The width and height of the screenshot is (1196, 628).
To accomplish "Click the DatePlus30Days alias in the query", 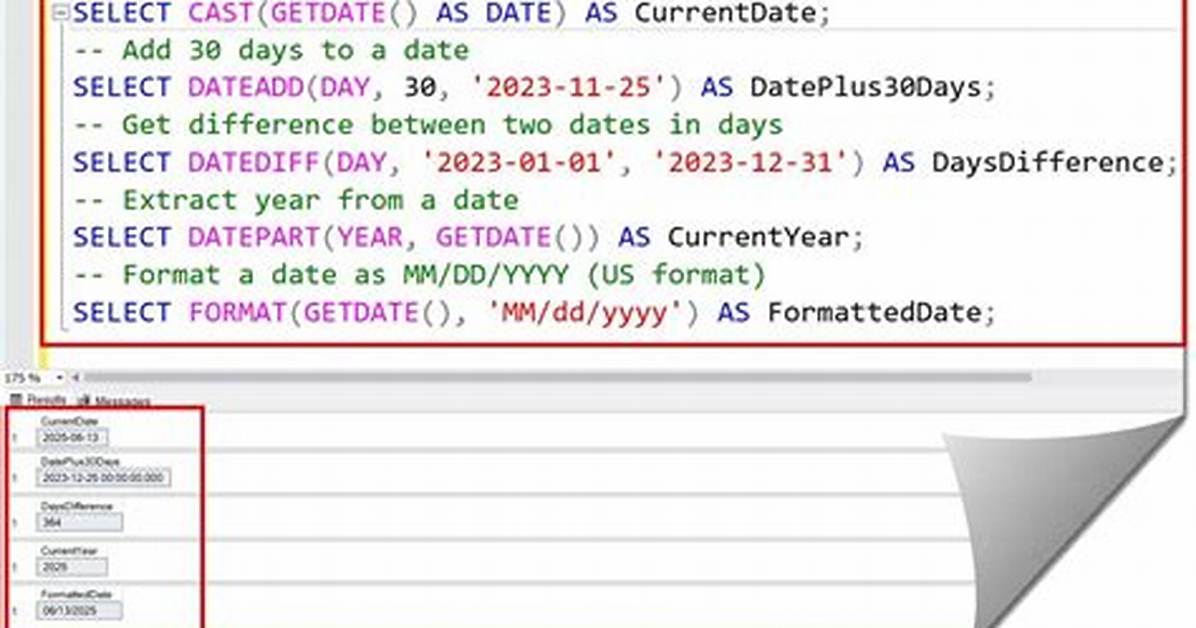I will tap(865, 87).
